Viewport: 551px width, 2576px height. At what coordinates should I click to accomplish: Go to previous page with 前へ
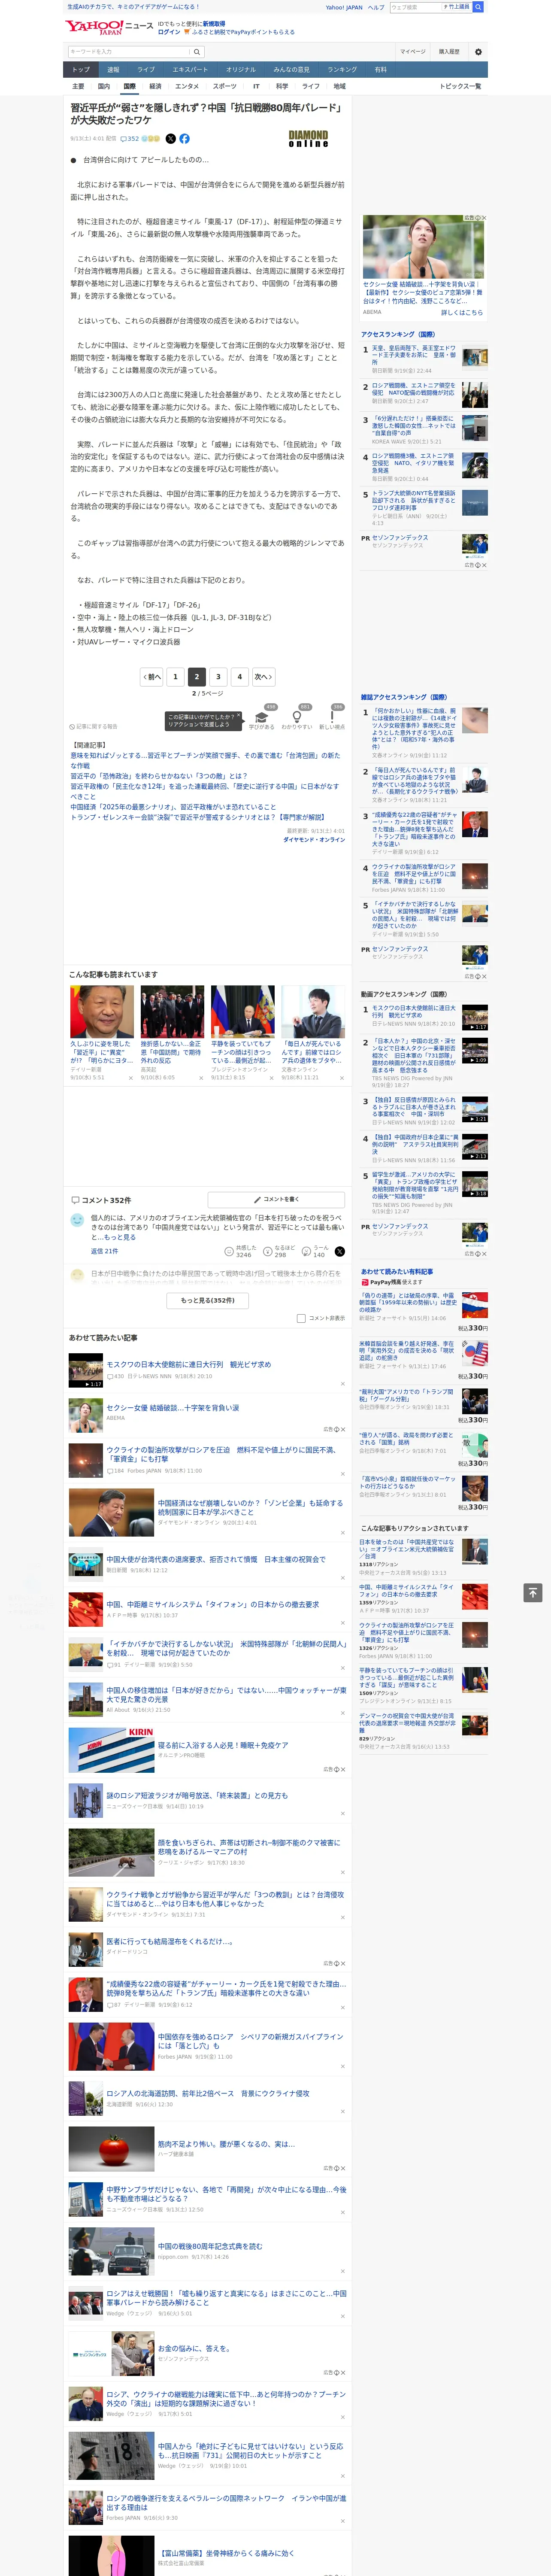point(151,676)
